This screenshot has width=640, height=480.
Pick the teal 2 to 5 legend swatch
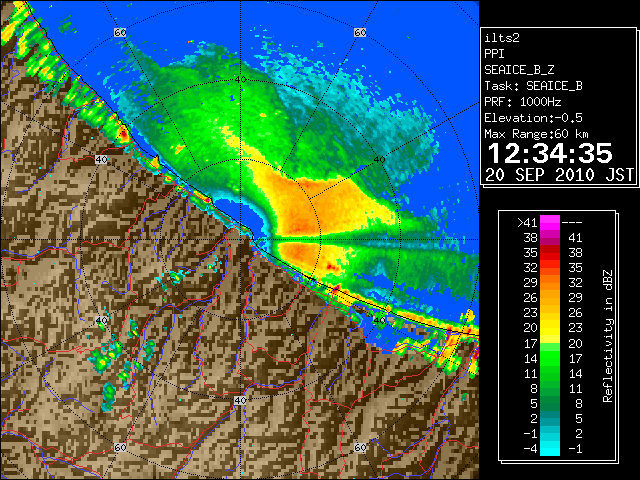tap(550, 418)
